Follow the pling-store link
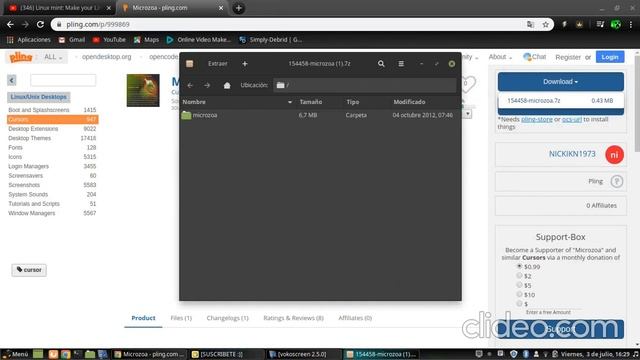640x360 pixels. pyautogui.click(x=537, y=119)
